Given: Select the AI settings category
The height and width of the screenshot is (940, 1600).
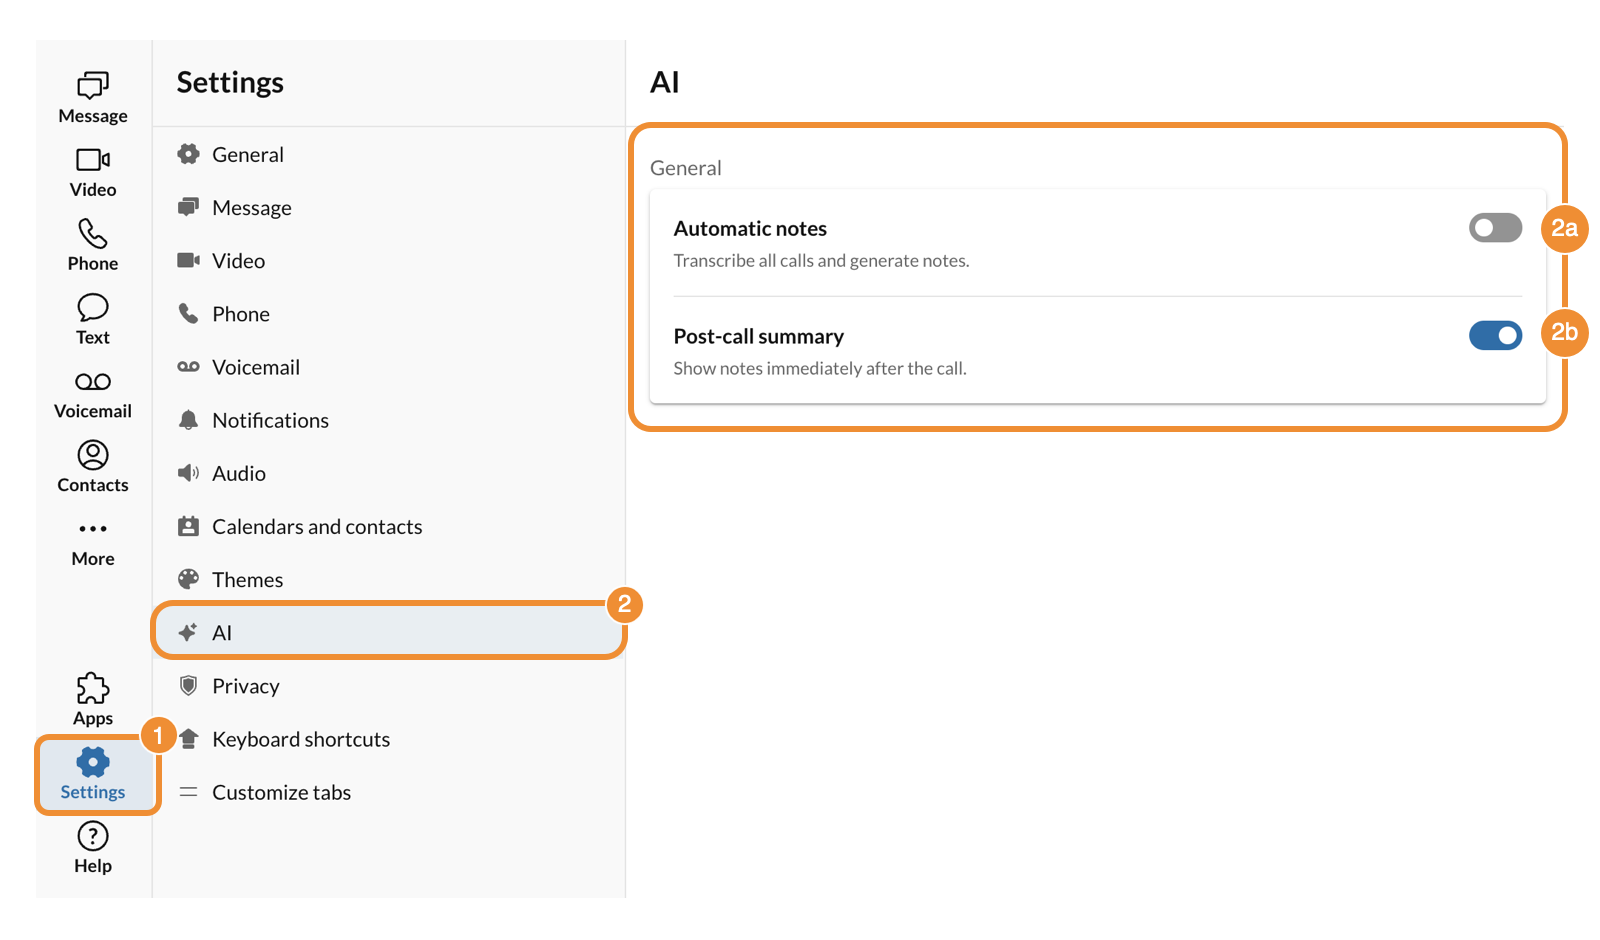Looking at the screenshot, I should click(x=222, y=633).
